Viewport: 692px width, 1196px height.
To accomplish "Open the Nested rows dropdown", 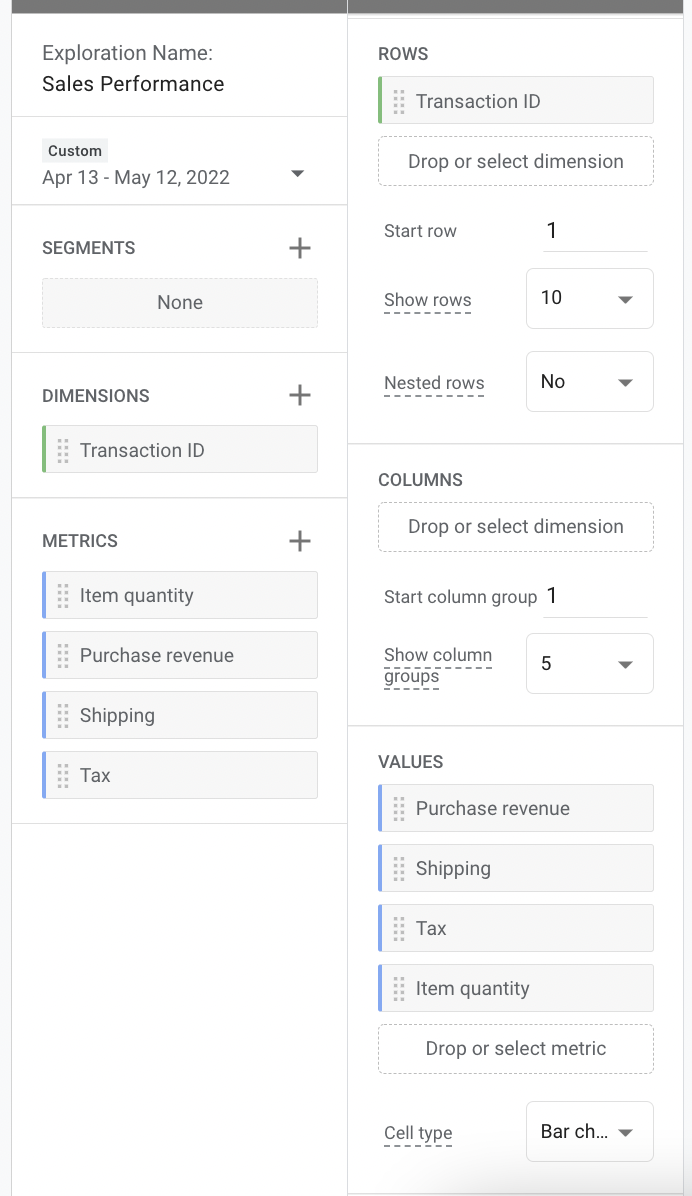I will (x=589, y=381).
